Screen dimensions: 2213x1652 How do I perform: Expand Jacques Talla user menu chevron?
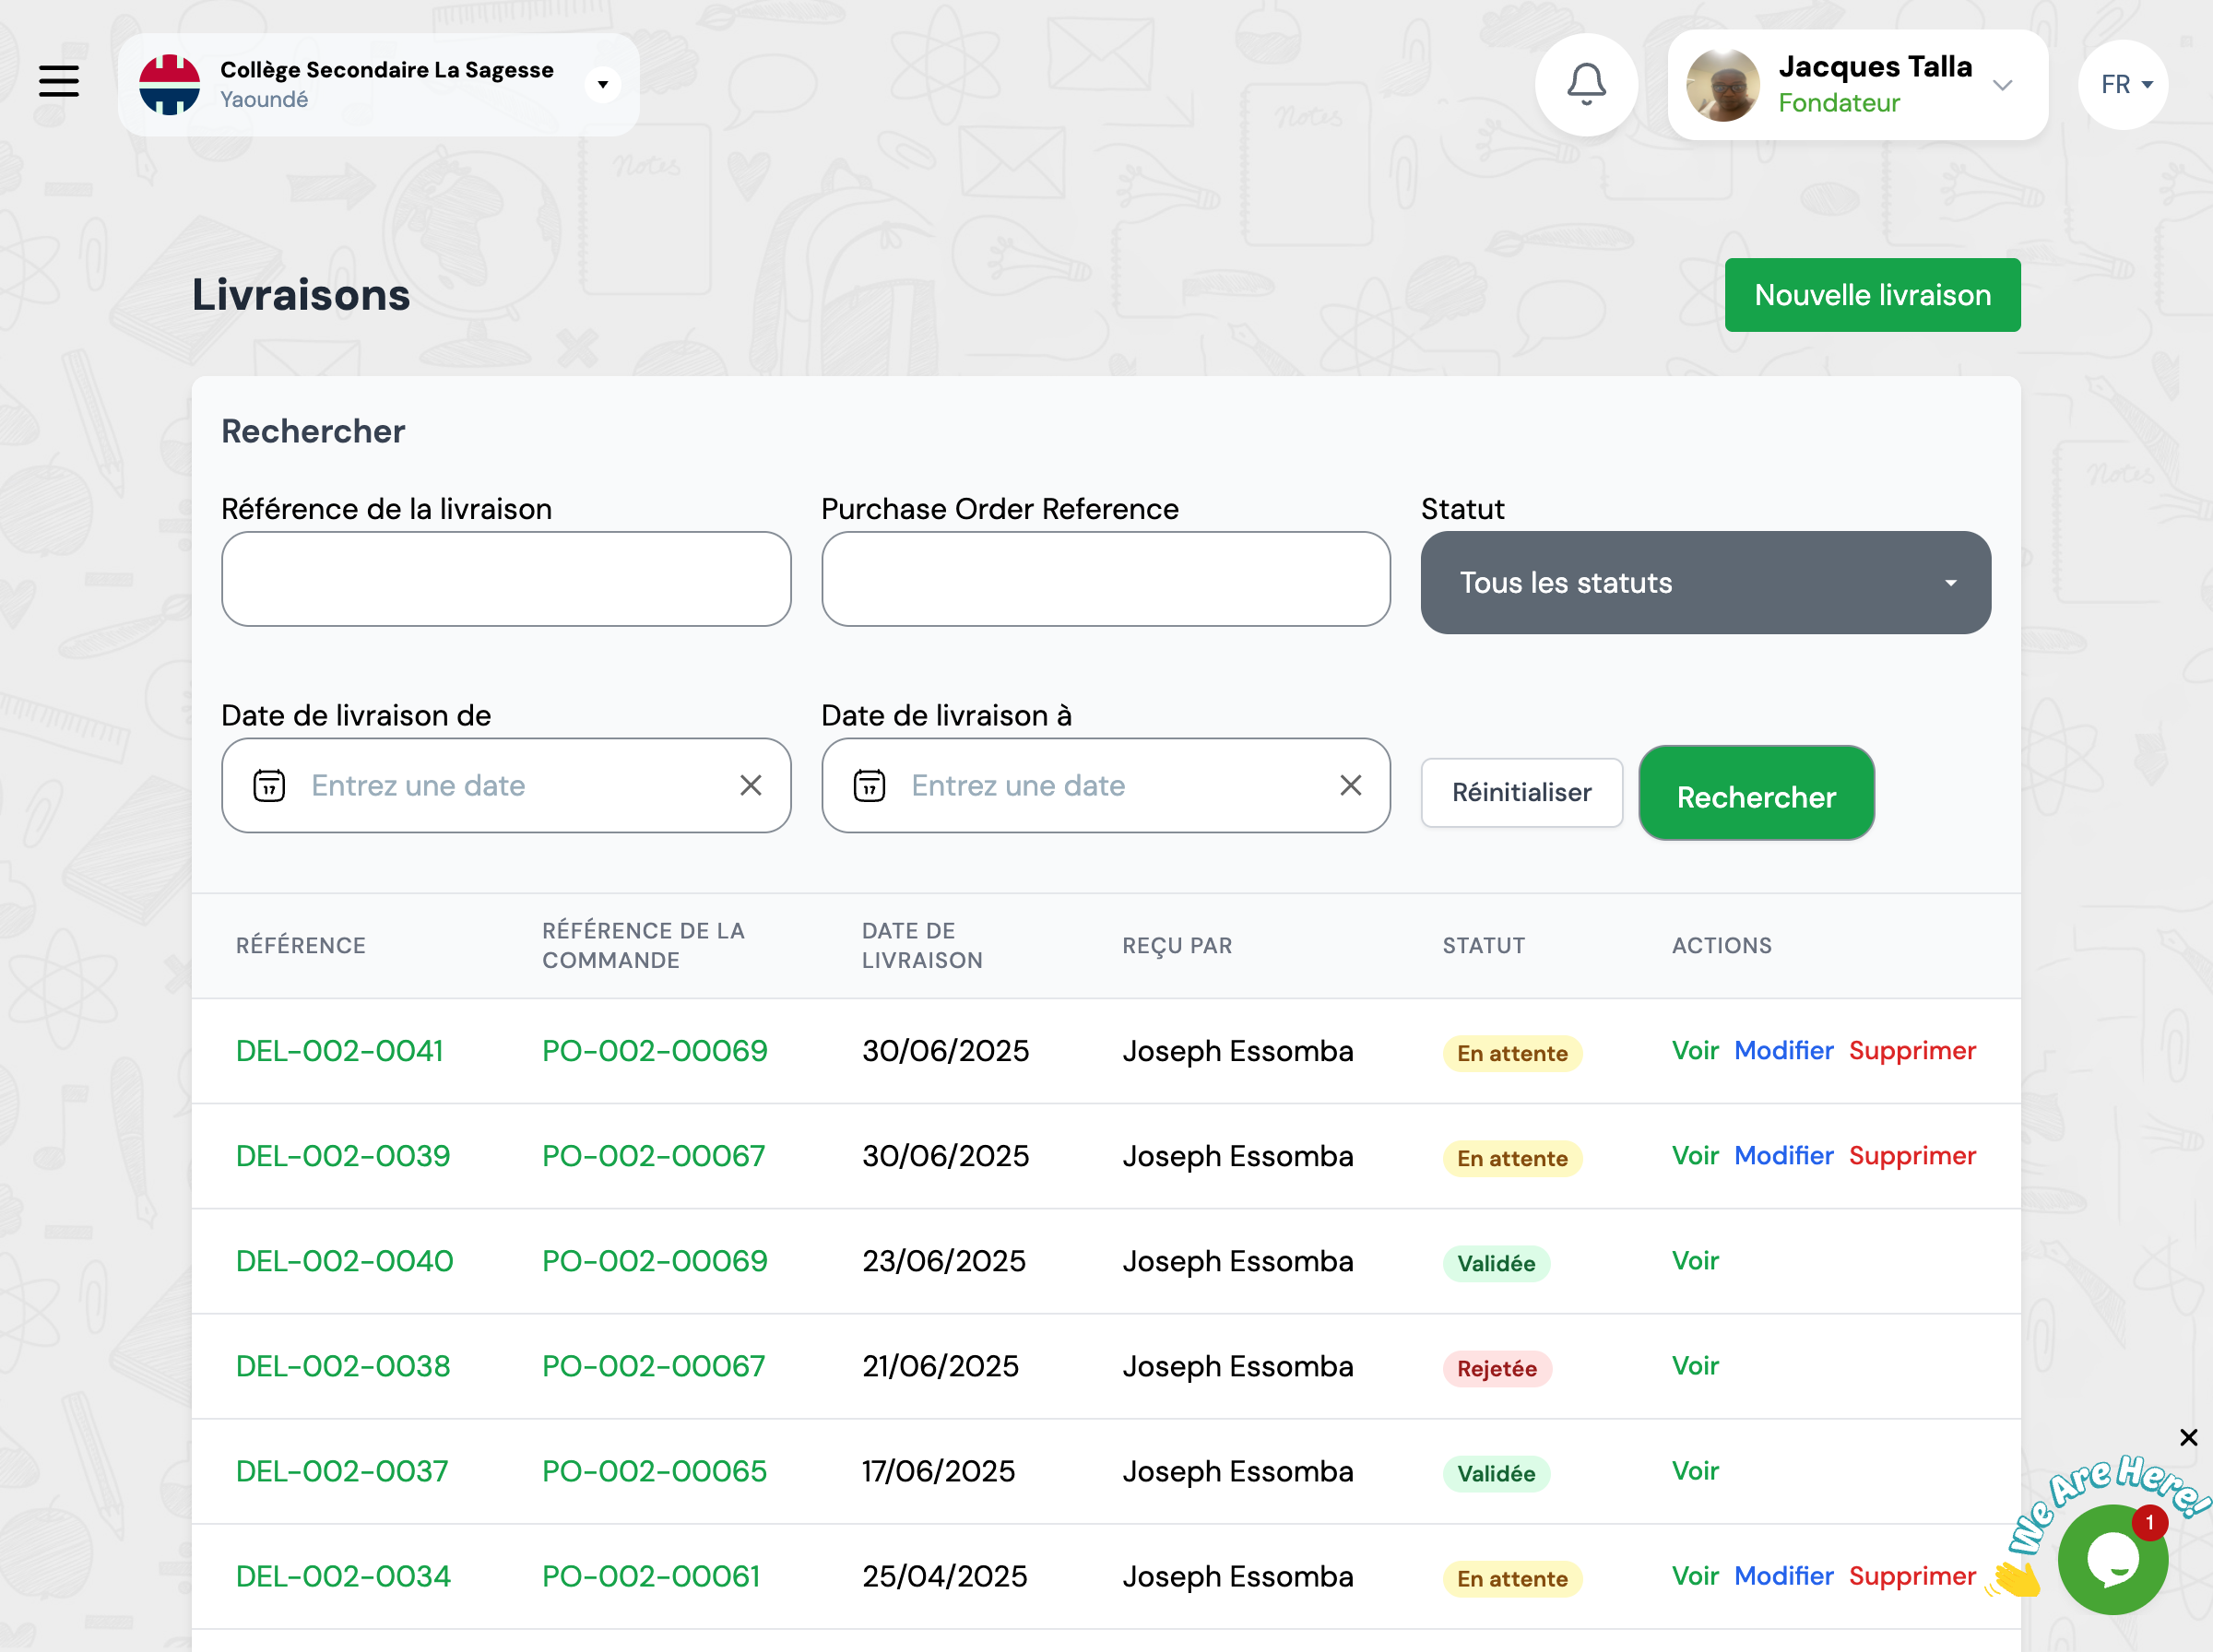(2002, 85)
